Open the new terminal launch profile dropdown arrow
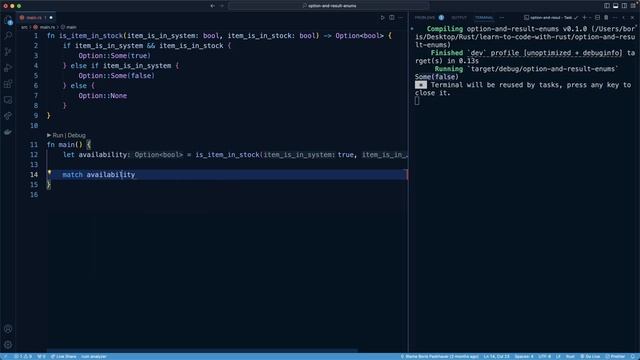The width and height of the screenshot is (640, 360). 590,18
